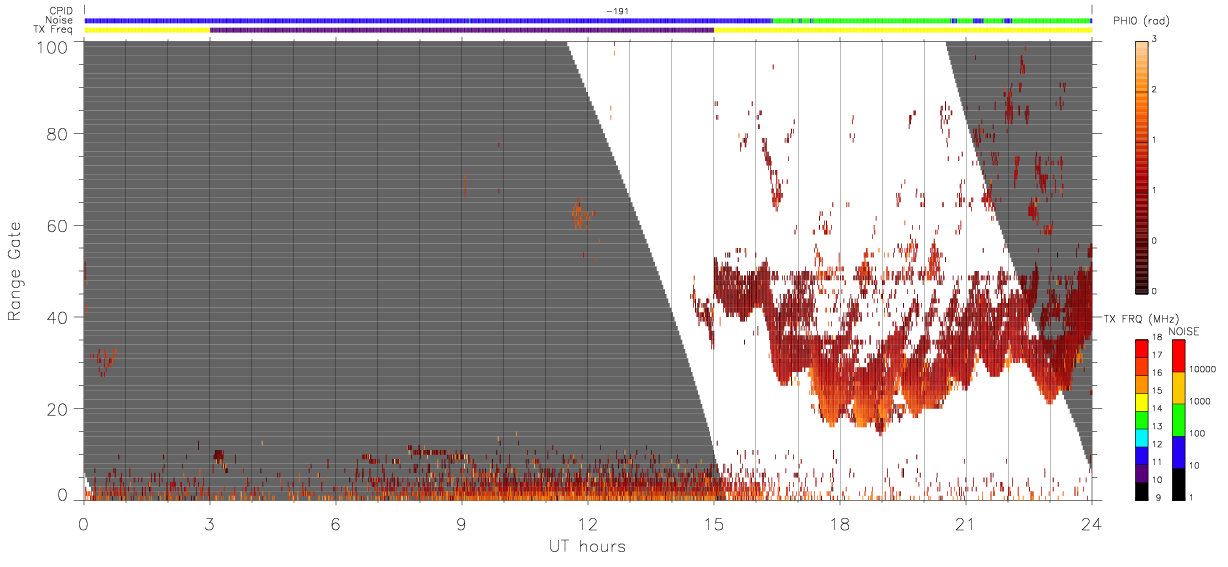1228x567 pixels.
Task: Click the 80 tick on Range Gate axis
Action: pos(57,133)
